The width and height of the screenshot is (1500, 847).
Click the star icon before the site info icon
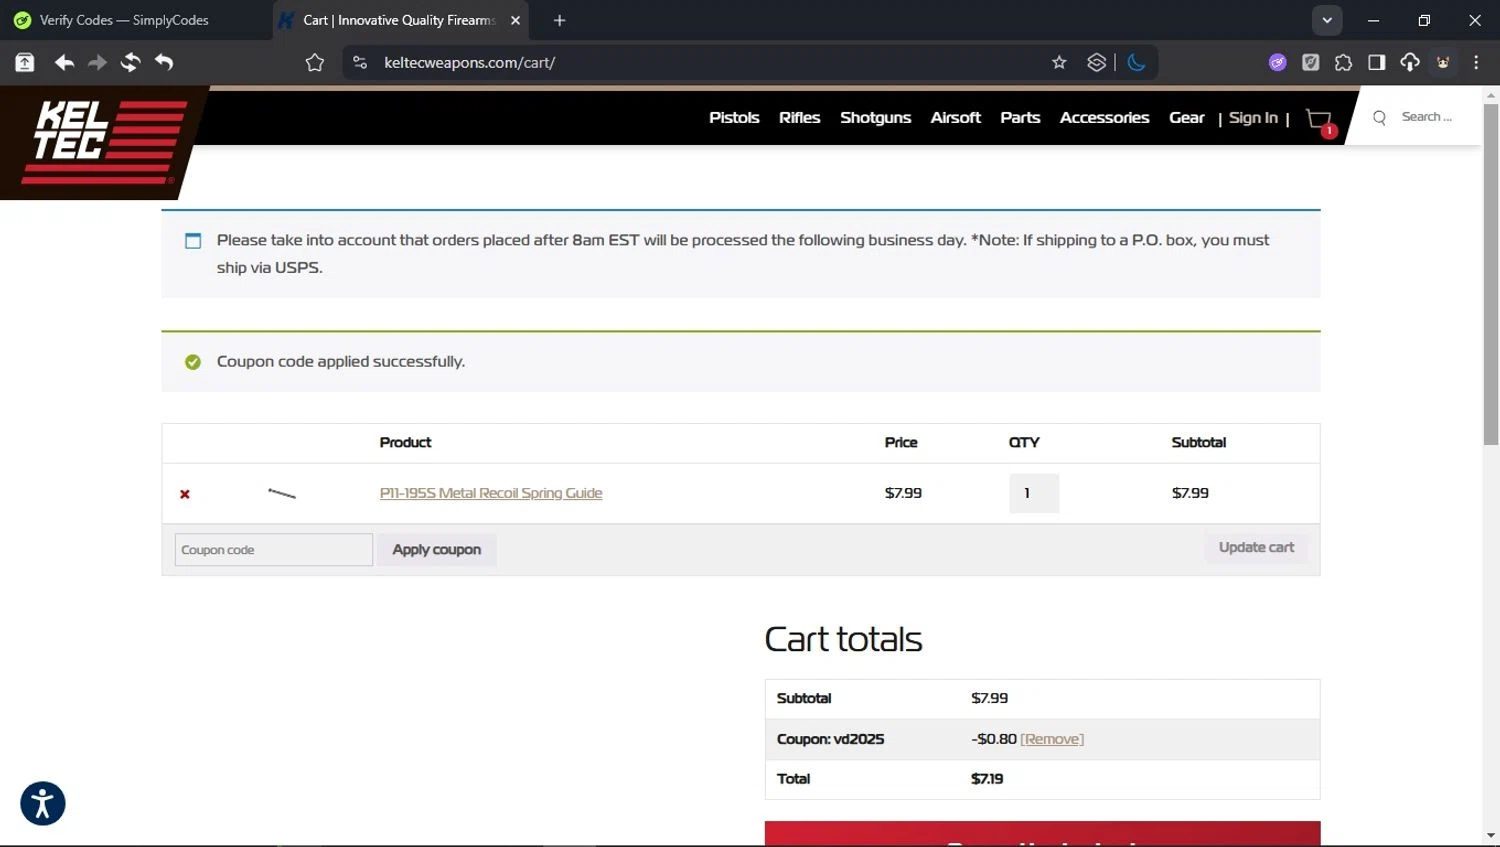(x=315, y=62)
